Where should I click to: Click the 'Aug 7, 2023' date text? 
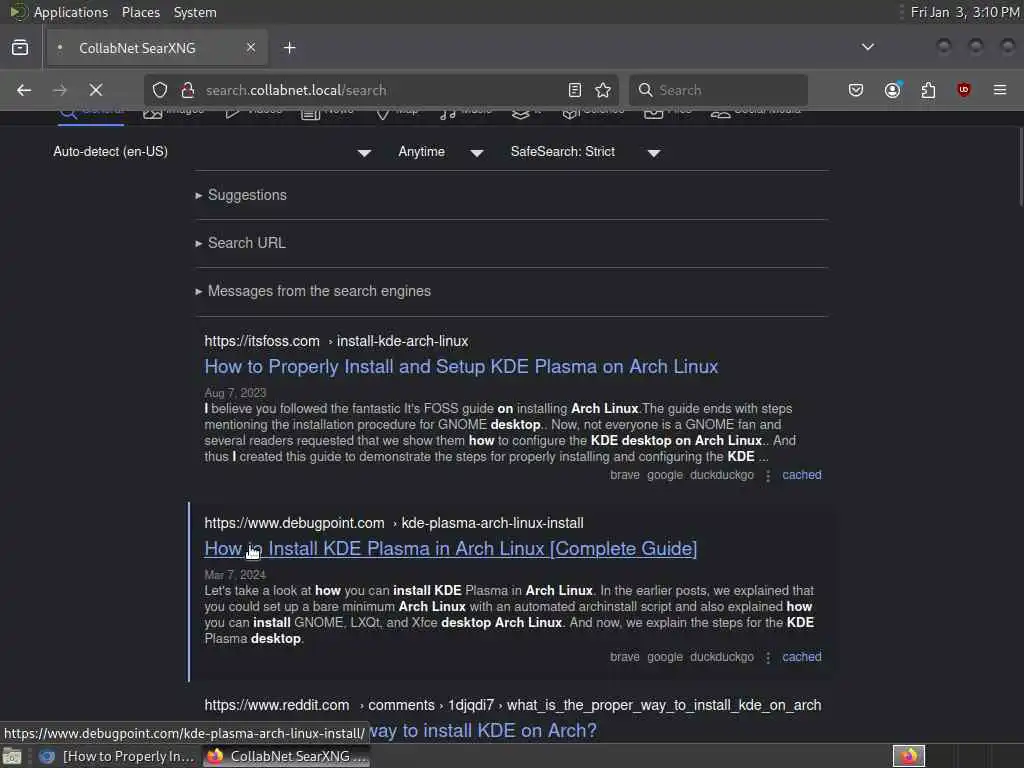(x=235, y=392)
